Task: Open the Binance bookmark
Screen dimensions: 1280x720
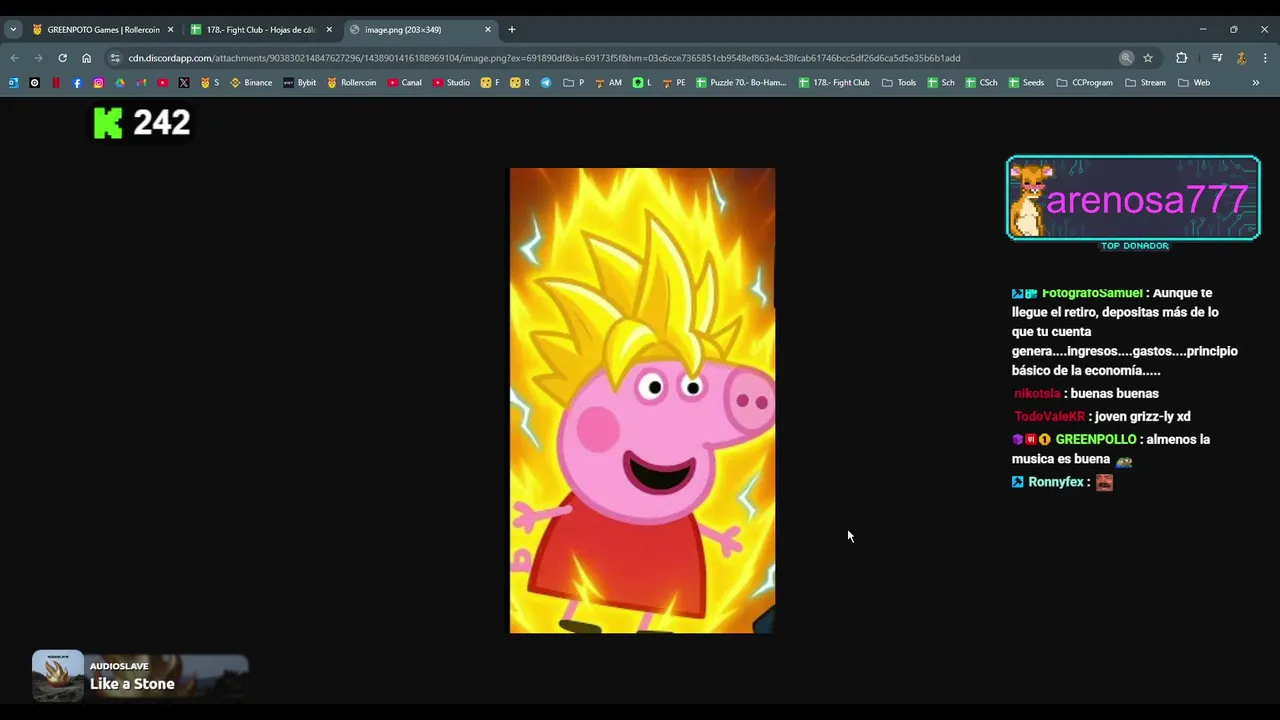Action: 251,83
